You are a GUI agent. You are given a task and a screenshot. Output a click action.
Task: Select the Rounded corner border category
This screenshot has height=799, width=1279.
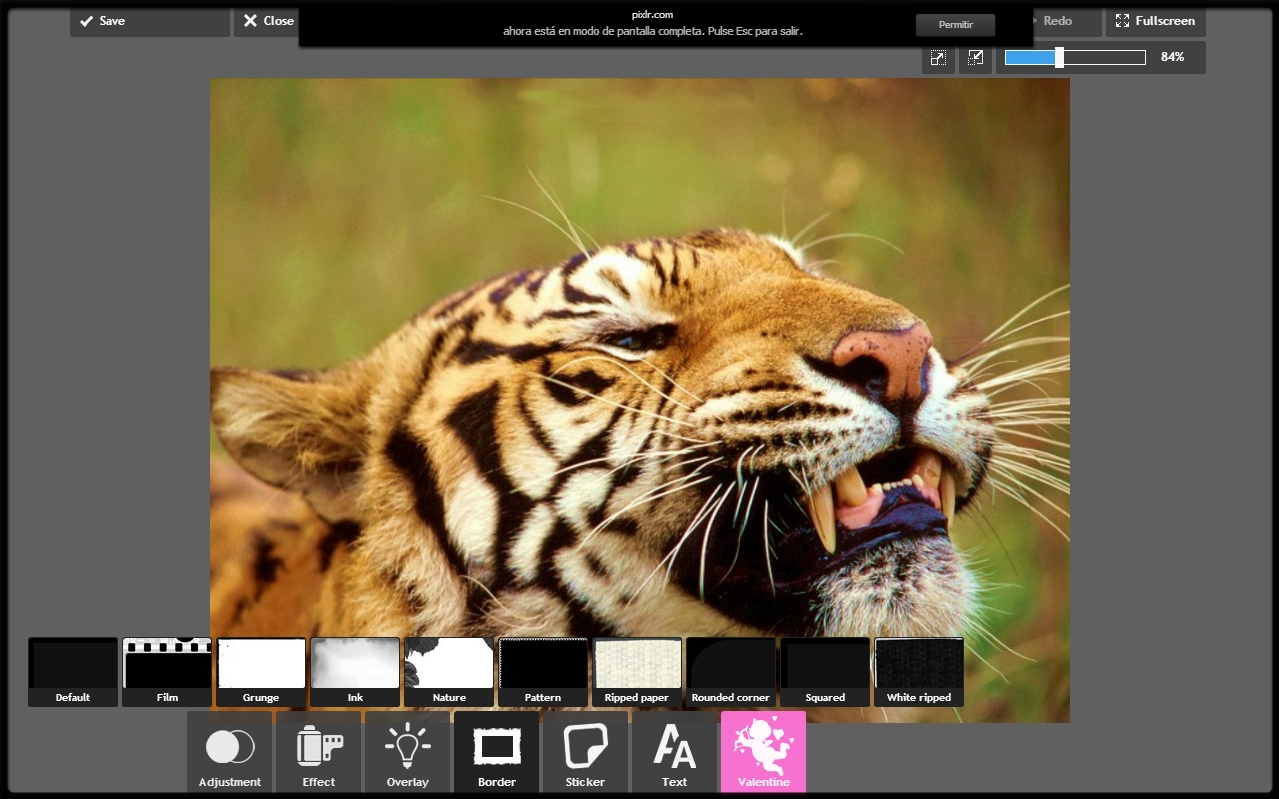(x=731, y=672)
